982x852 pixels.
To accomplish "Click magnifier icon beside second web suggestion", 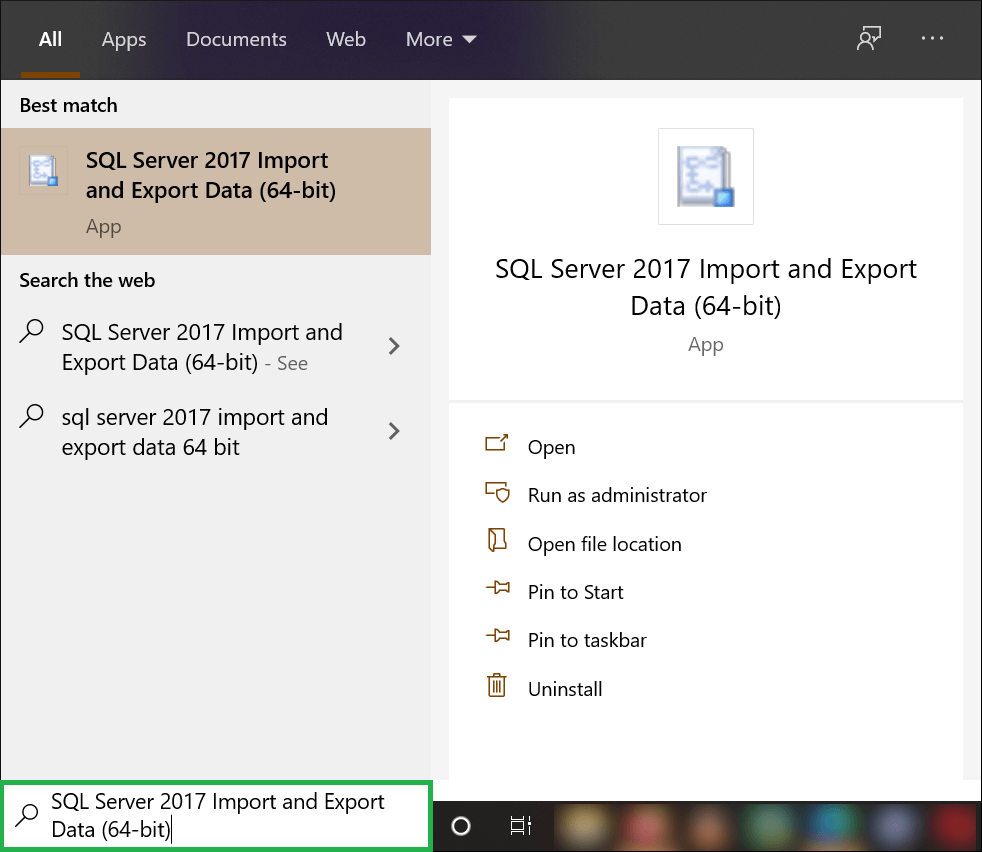I will point(31,416).
